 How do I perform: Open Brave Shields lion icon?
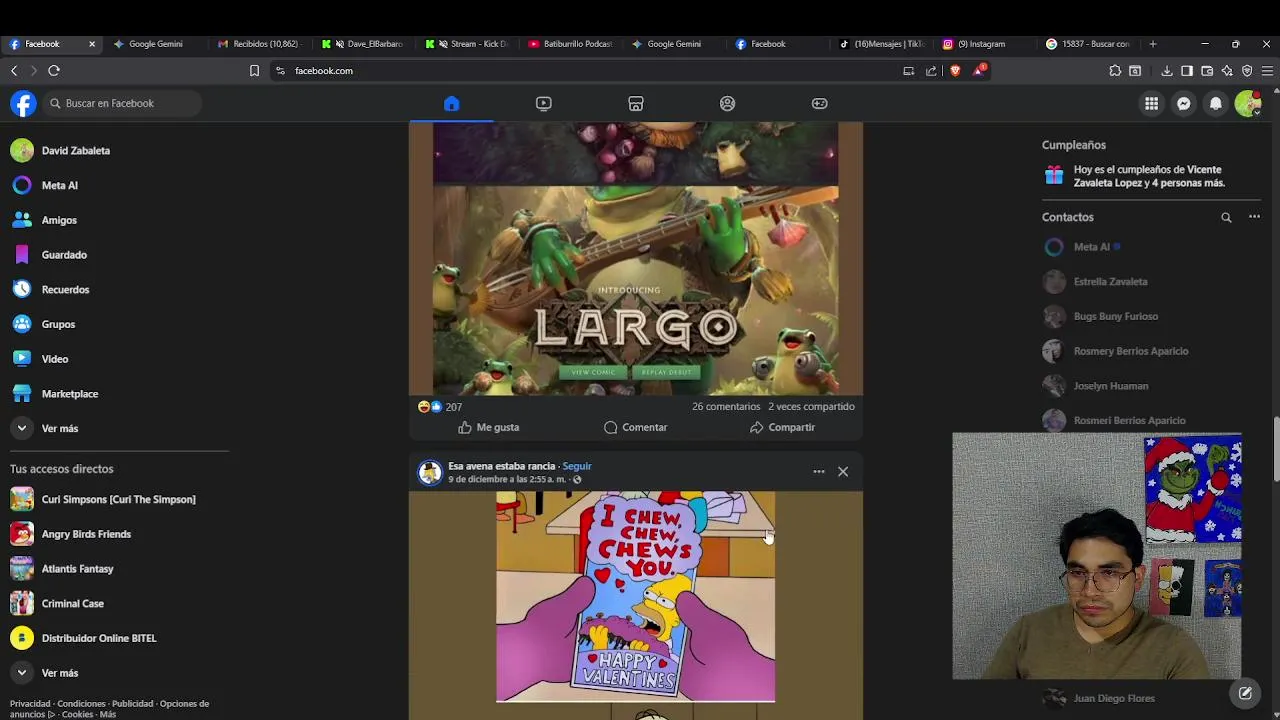(955, 71)
